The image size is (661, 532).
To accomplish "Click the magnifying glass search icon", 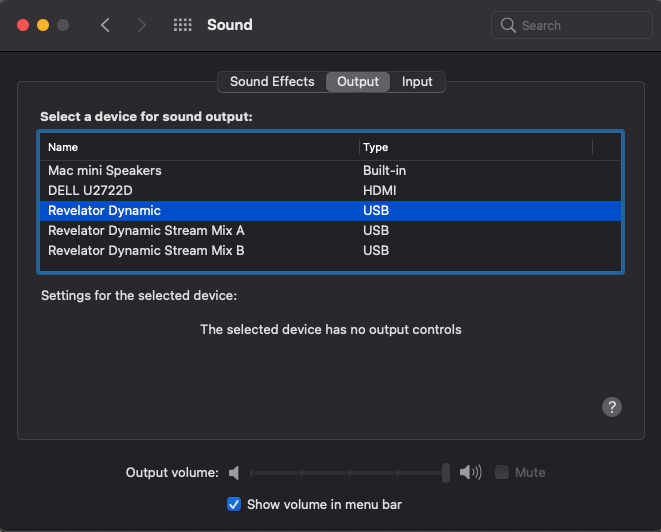I will click(508, 25).
